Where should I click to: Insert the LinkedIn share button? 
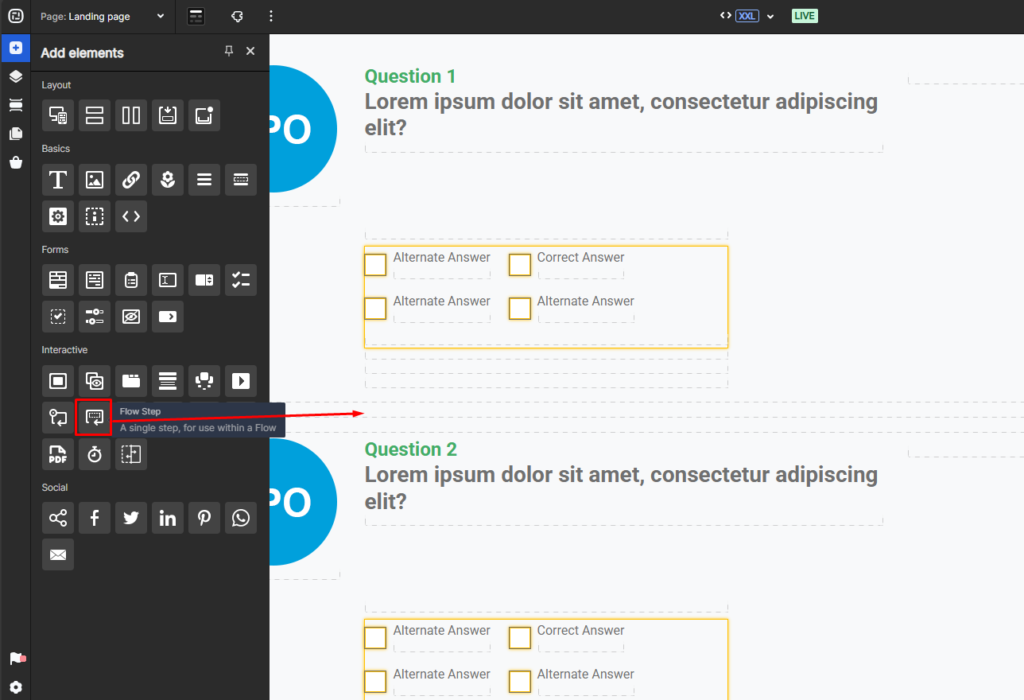168,518
